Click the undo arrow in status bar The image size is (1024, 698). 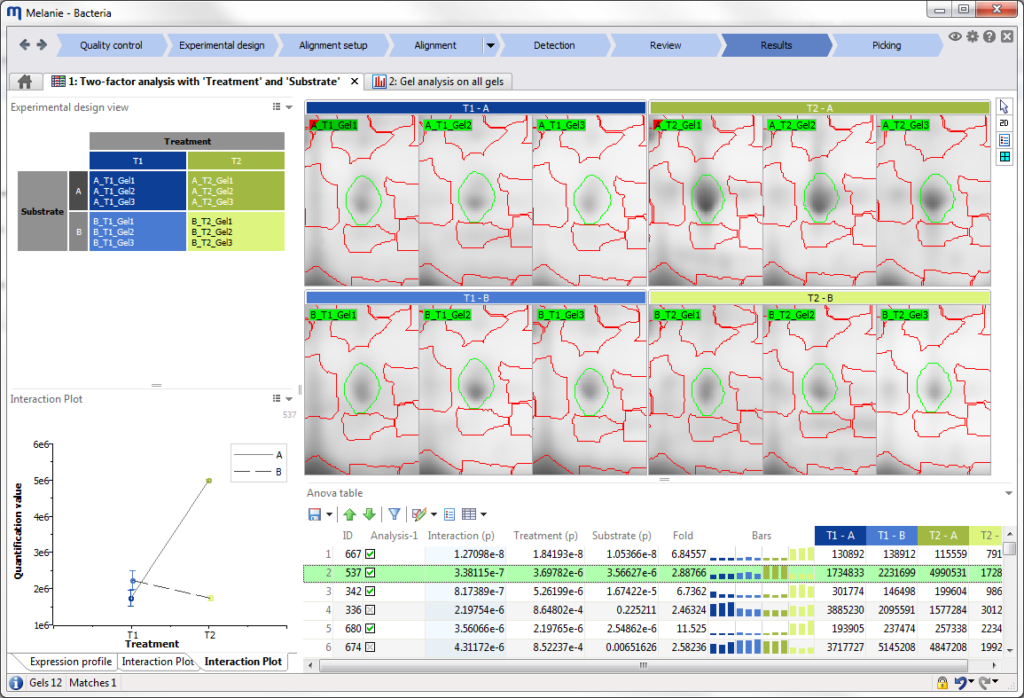pyautogui.click(x=959, y=683)
